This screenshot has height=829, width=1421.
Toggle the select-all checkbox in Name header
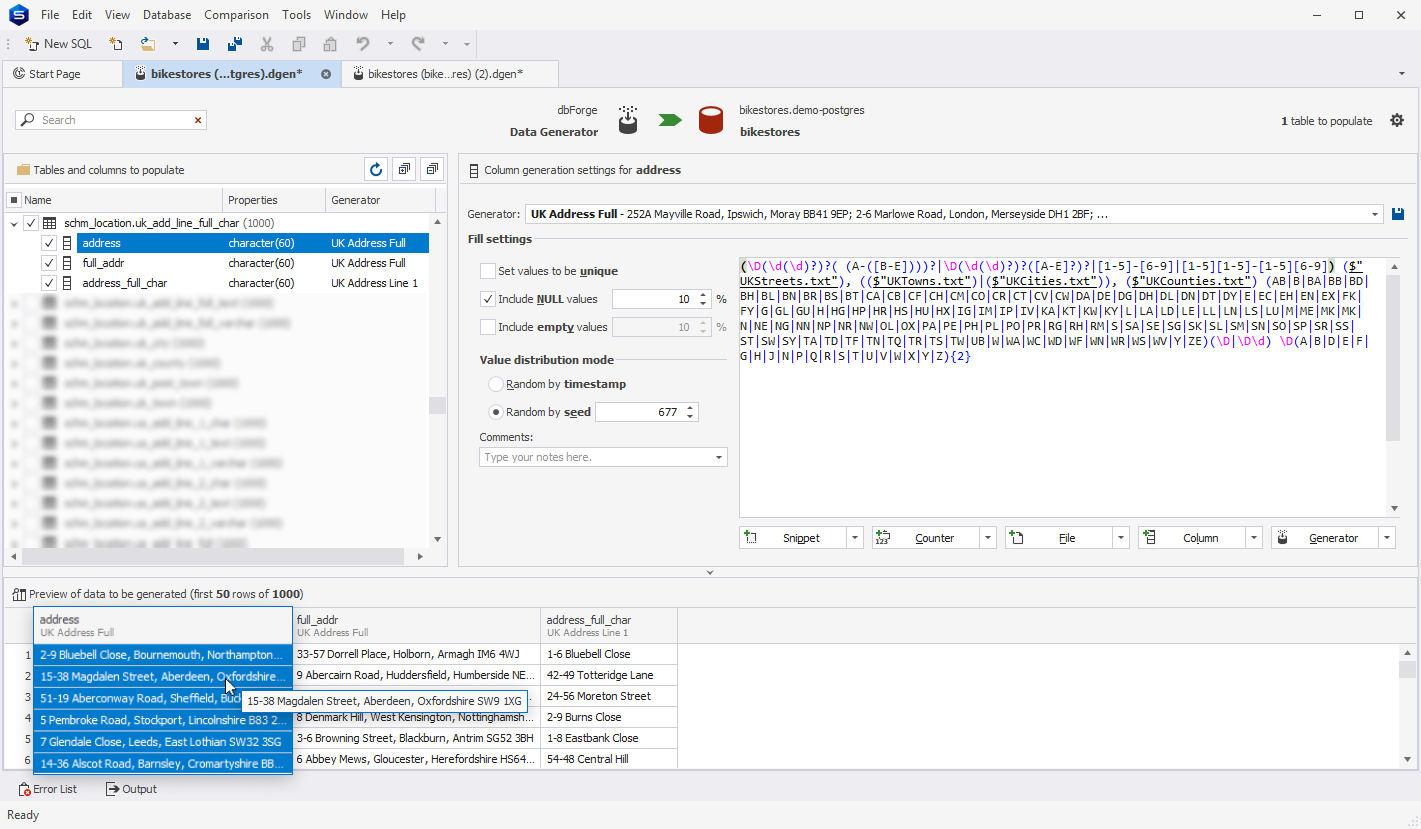click(x=14, y=200)
